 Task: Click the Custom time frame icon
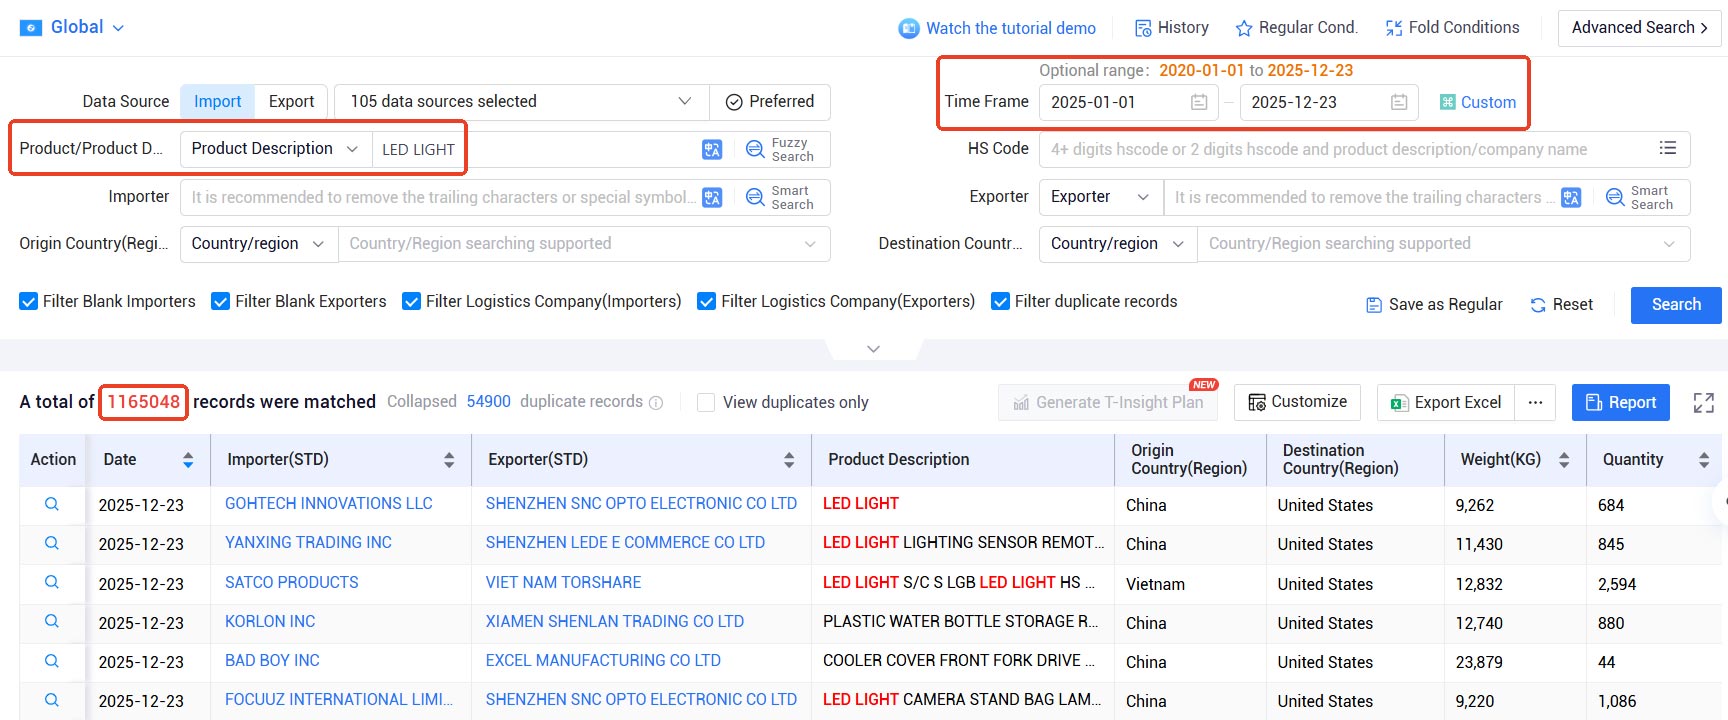(1447, 102)
